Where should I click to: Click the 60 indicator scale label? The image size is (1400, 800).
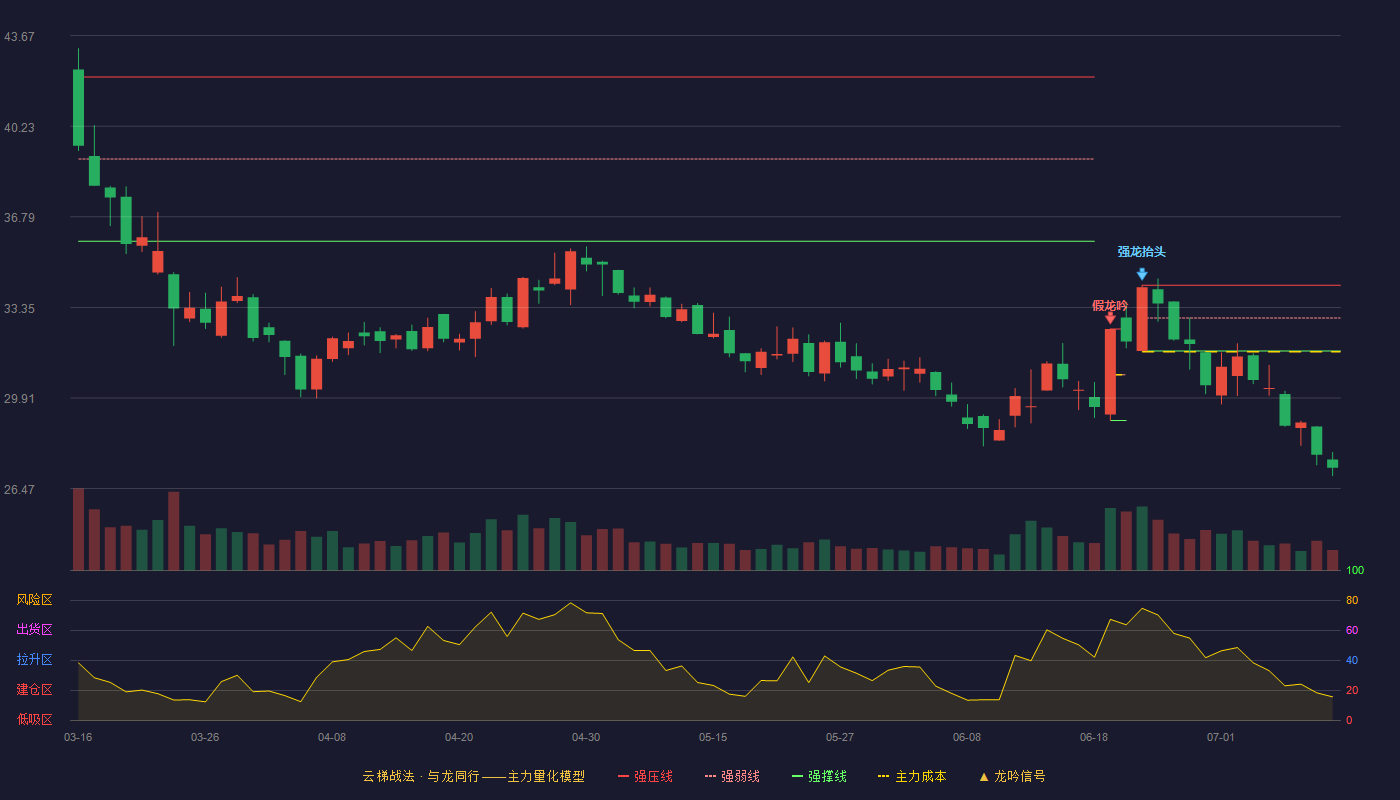point(1352,631)
